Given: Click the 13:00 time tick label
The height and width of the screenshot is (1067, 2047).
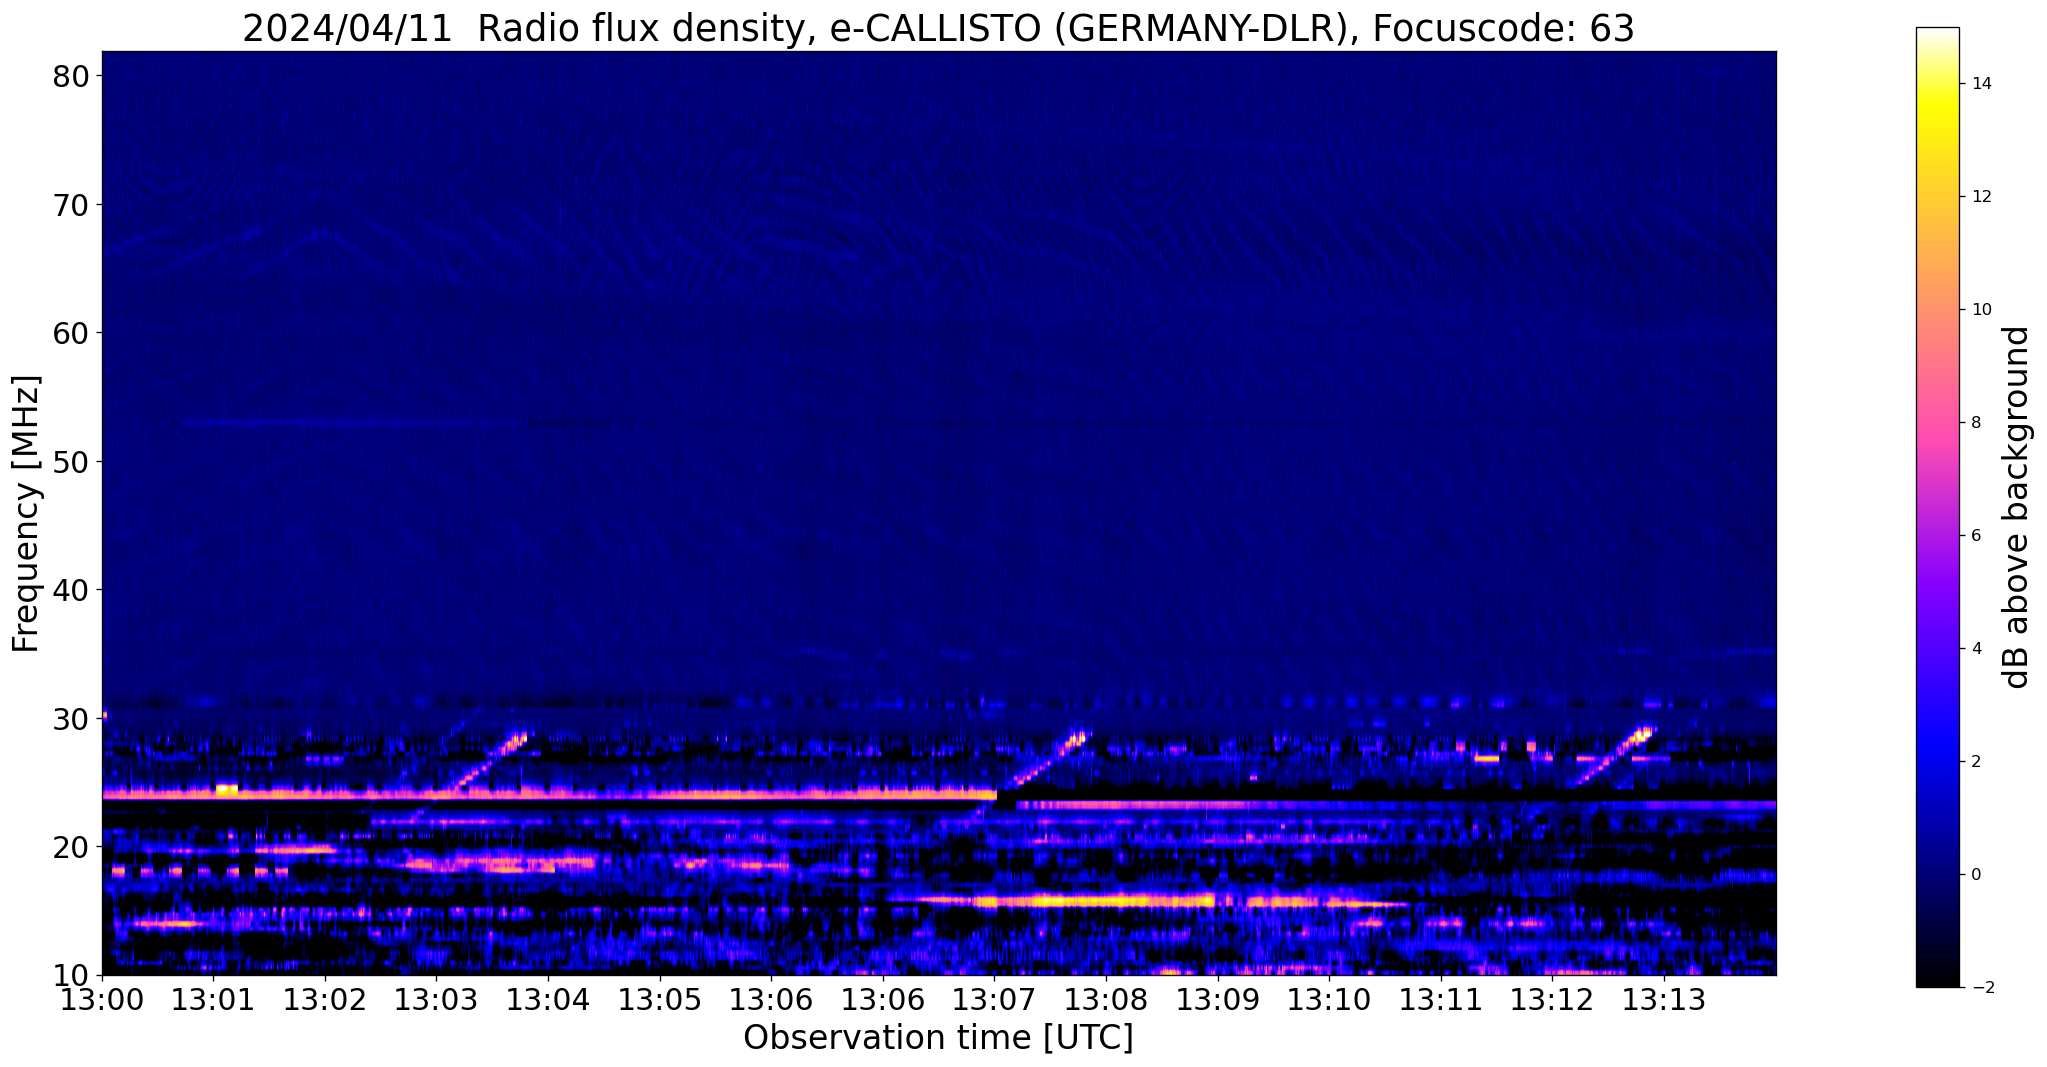Looking at the screenshot, I should (102, 1000).
